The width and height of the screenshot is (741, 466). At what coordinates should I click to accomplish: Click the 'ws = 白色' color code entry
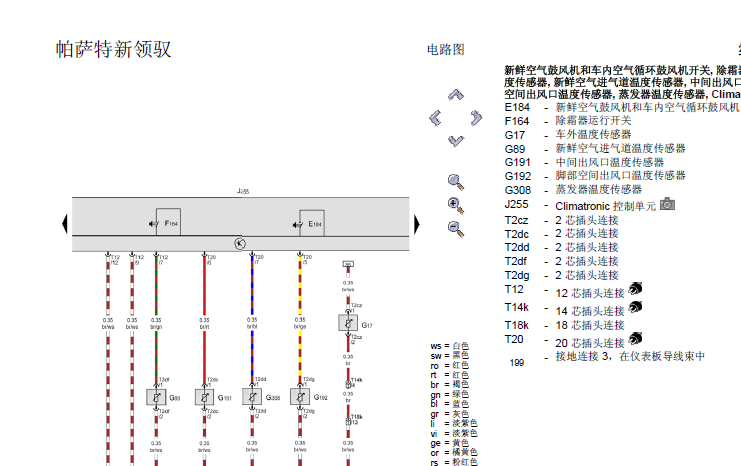click(x=449, y=346)
